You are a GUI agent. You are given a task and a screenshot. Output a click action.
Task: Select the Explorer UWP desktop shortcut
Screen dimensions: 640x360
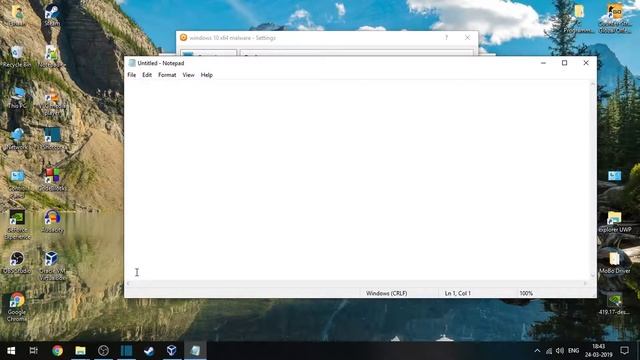click(x=615, y=222)
